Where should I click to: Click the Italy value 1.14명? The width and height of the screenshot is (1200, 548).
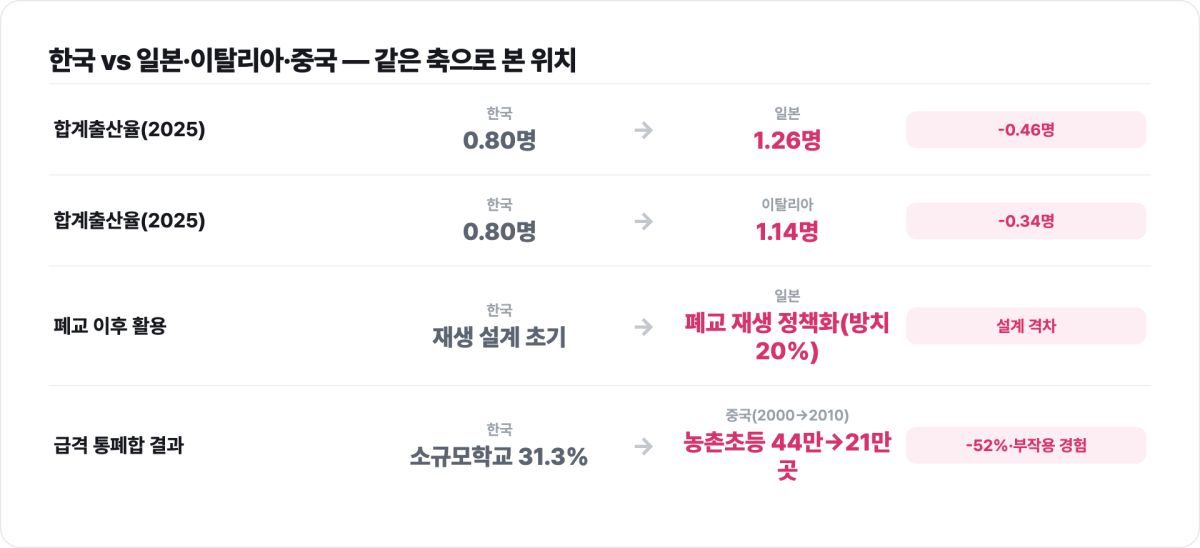(x=787, y=232)
